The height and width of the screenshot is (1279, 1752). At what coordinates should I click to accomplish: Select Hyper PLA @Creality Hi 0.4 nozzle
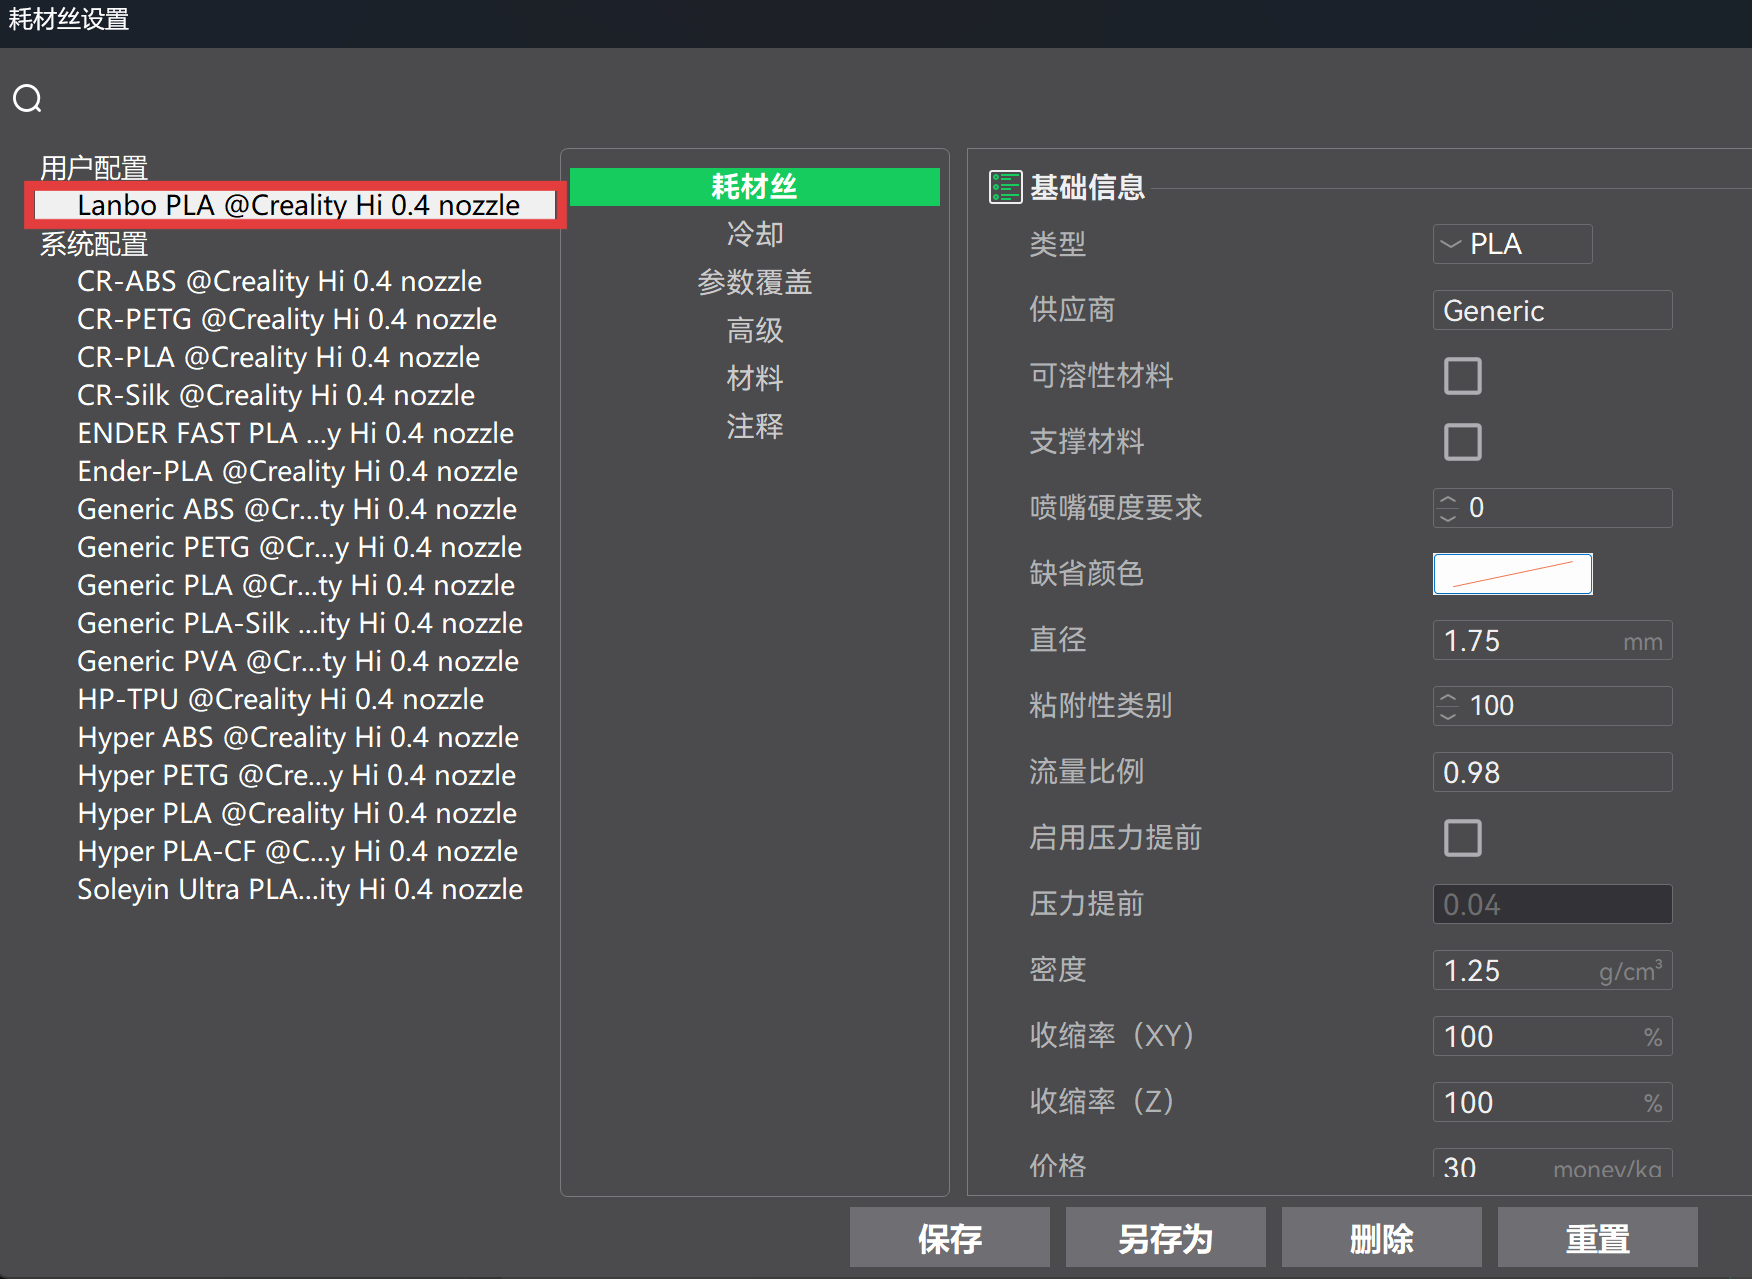click(297, 814)
